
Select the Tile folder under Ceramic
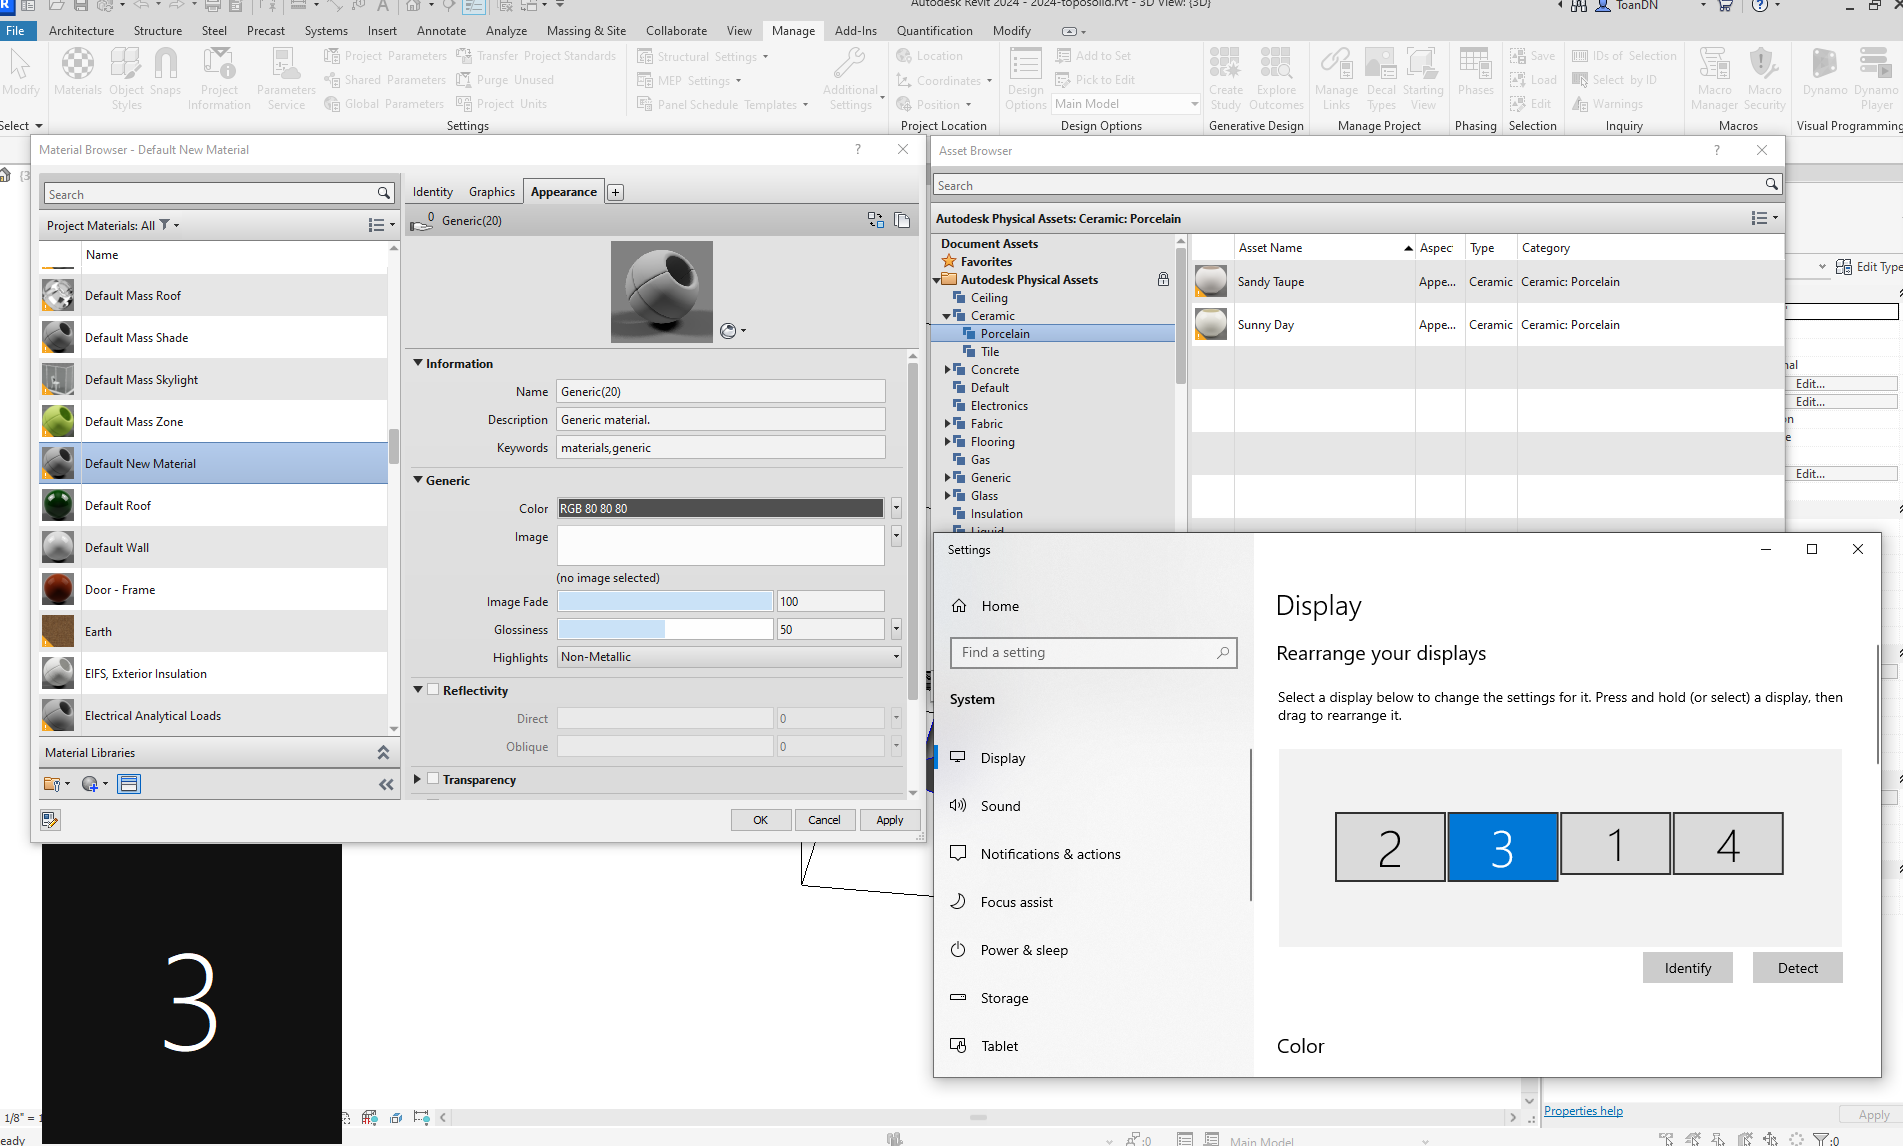[x=990, y=352]
